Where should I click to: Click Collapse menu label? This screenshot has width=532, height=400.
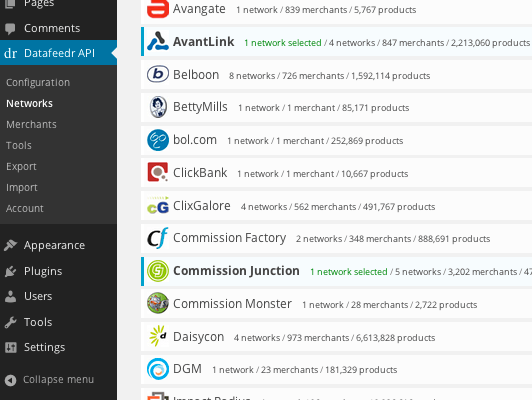click(58, 380)
